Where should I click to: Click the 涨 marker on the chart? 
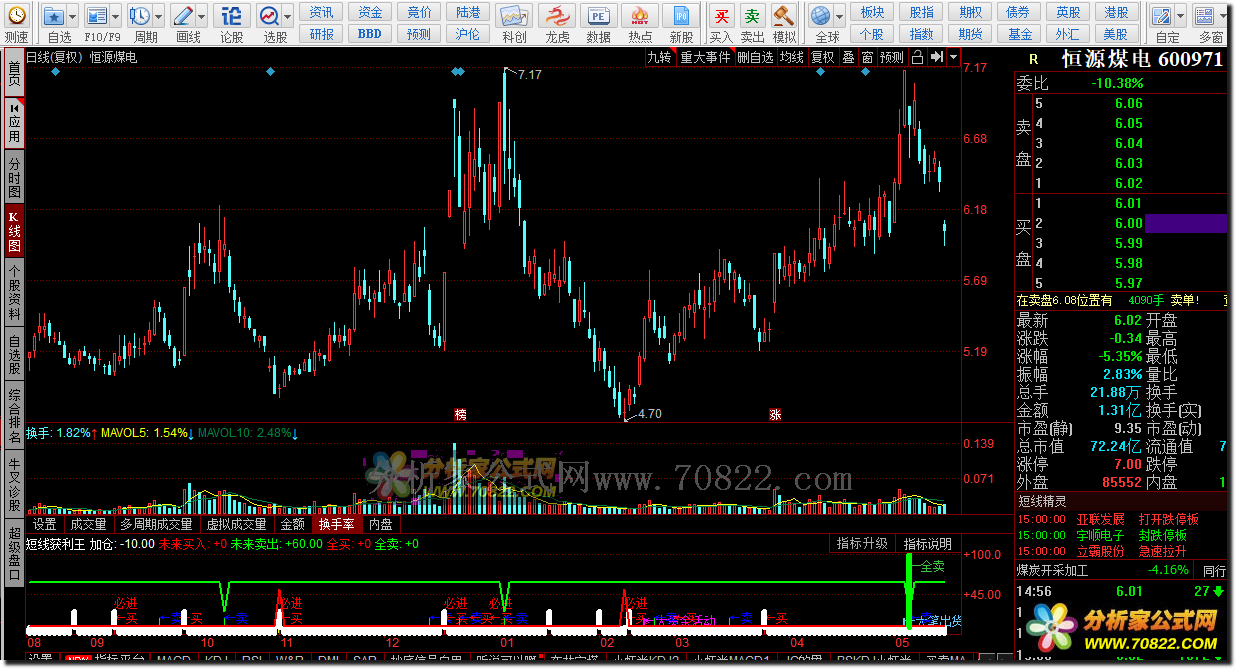(x=775, y=413)
